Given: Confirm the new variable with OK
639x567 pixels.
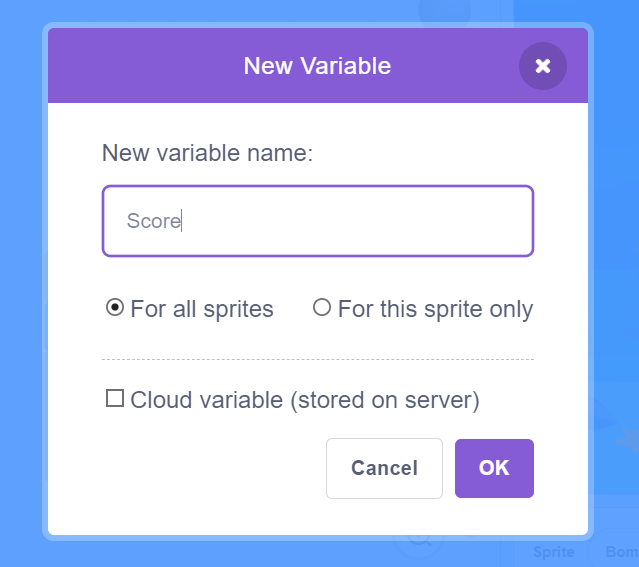Looking at the screenshot, I should point(494,468).
